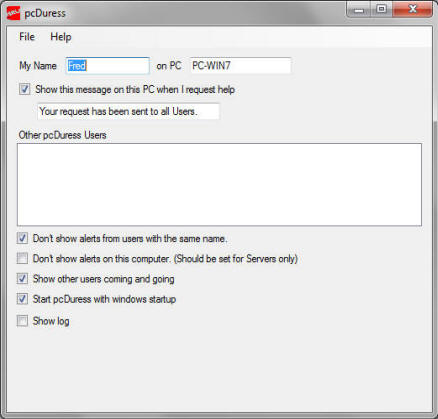Image resolution: width=438 pixels, height=419 pixels.
Task: Minimize the pcDuress window
Action: point(359,9)
